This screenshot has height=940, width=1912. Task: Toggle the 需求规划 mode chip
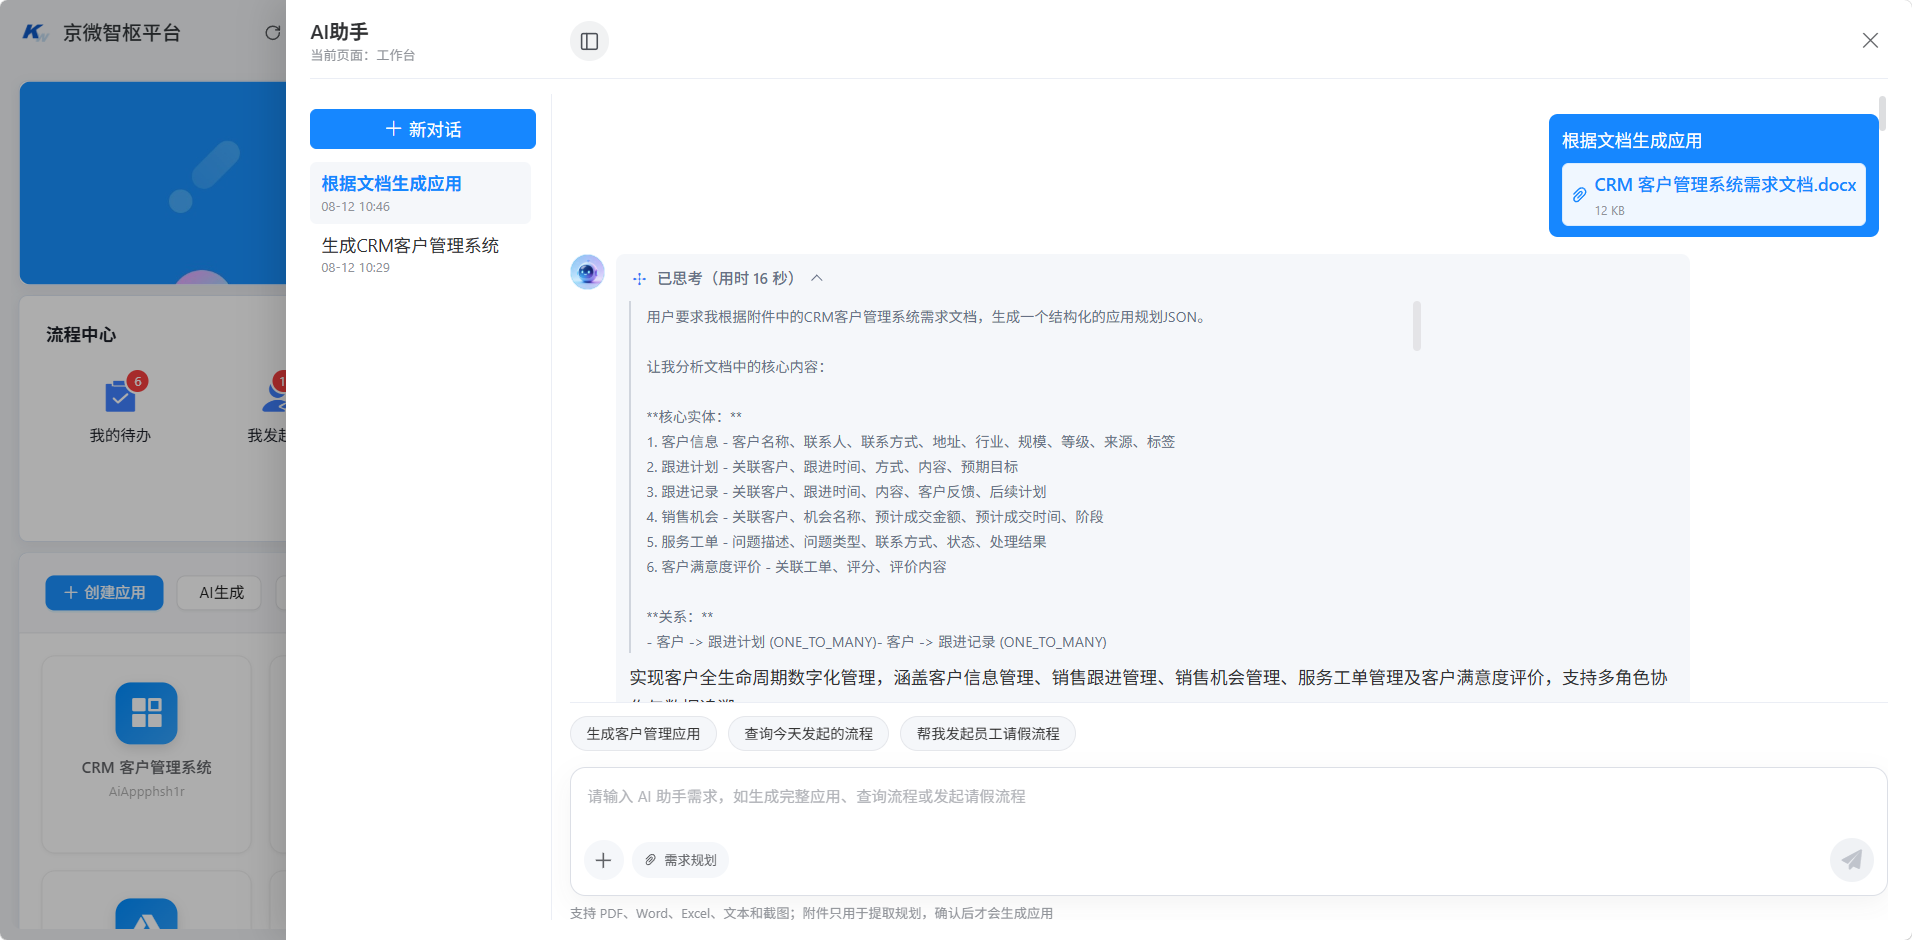tap(680, 860)
